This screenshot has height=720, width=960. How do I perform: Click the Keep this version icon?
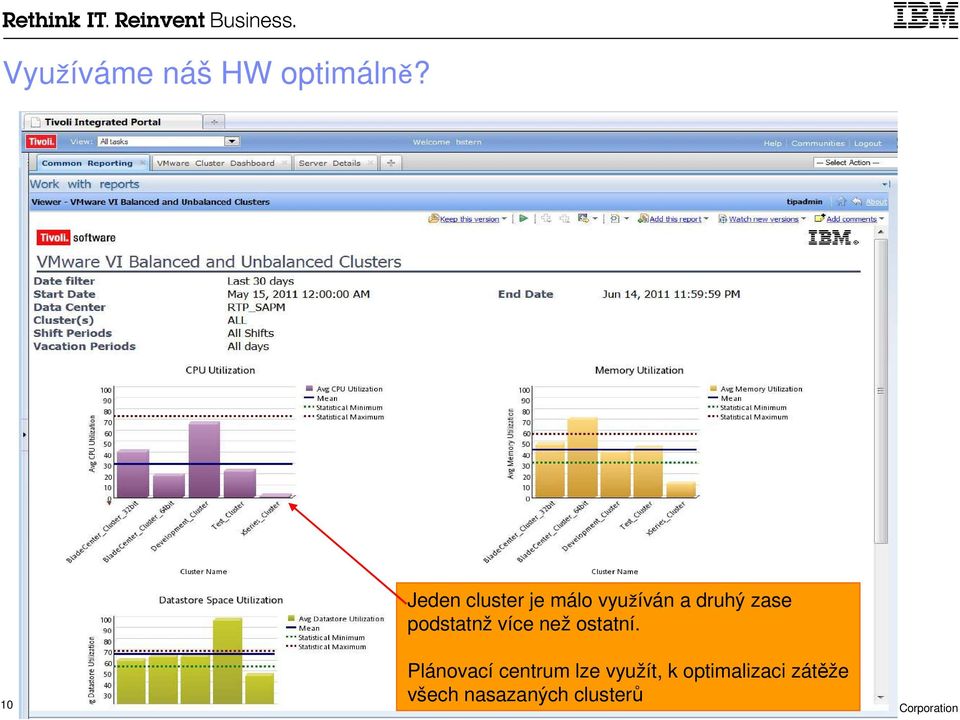coord(433,219)
